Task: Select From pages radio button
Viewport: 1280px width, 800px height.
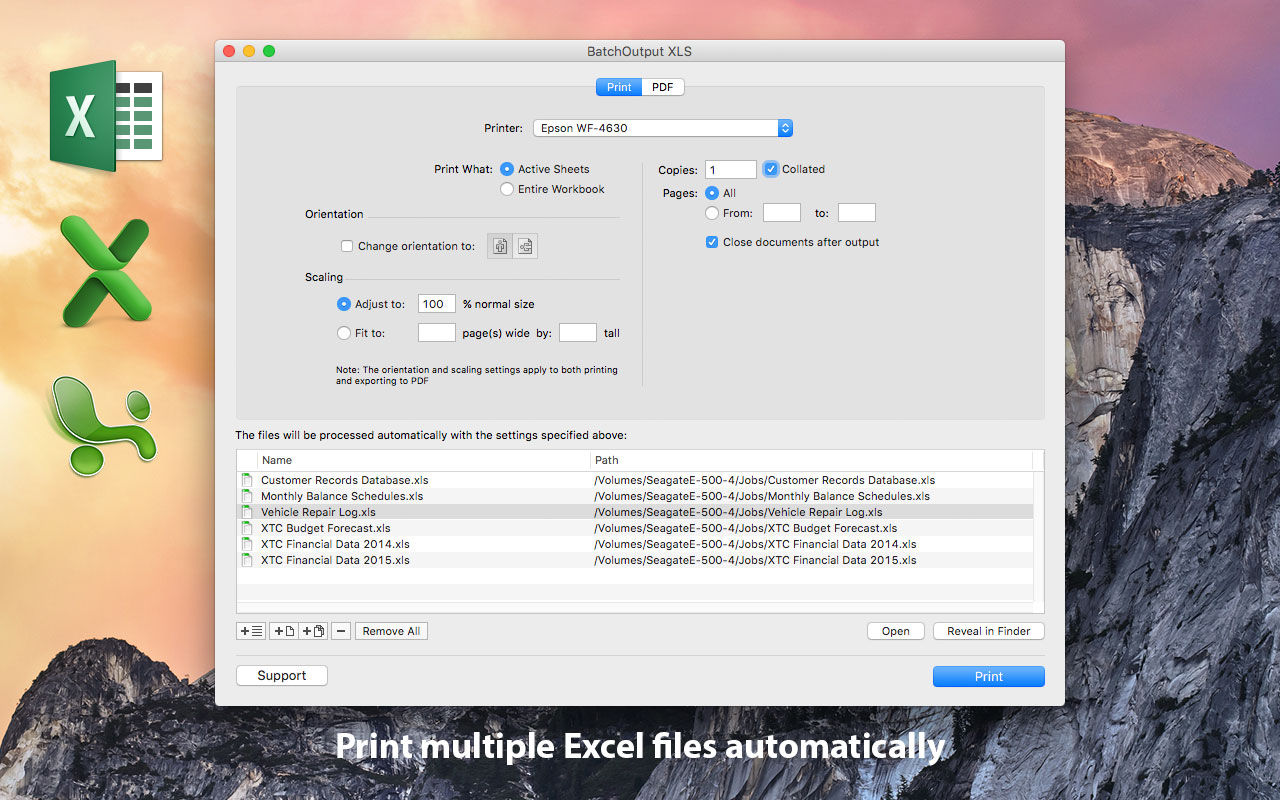Action: [712, 213]
